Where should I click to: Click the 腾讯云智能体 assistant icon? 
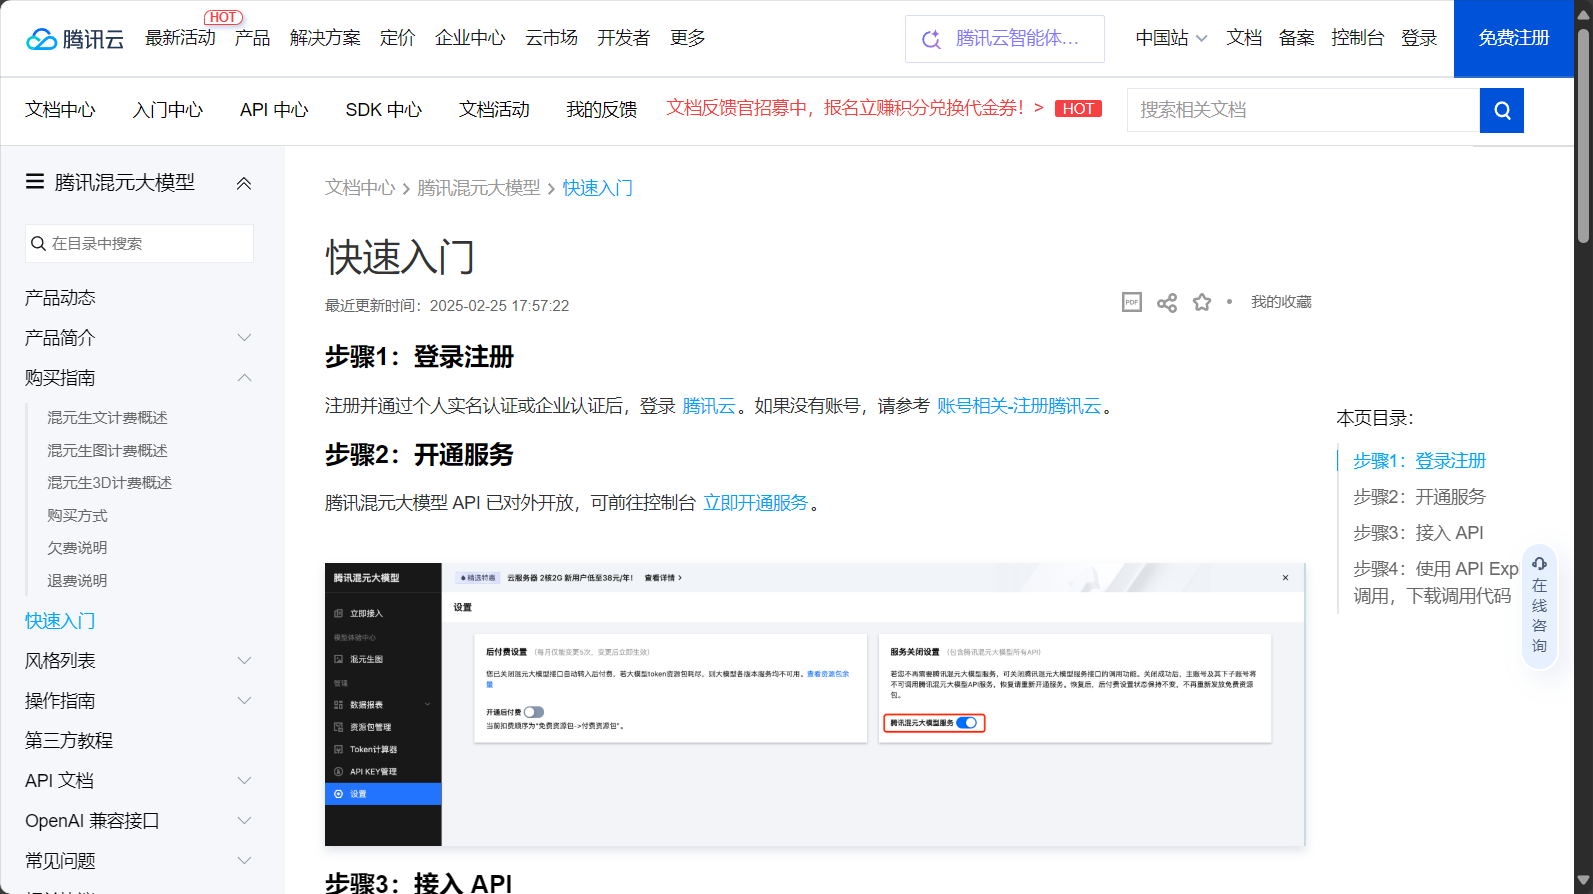pos(931,39)
